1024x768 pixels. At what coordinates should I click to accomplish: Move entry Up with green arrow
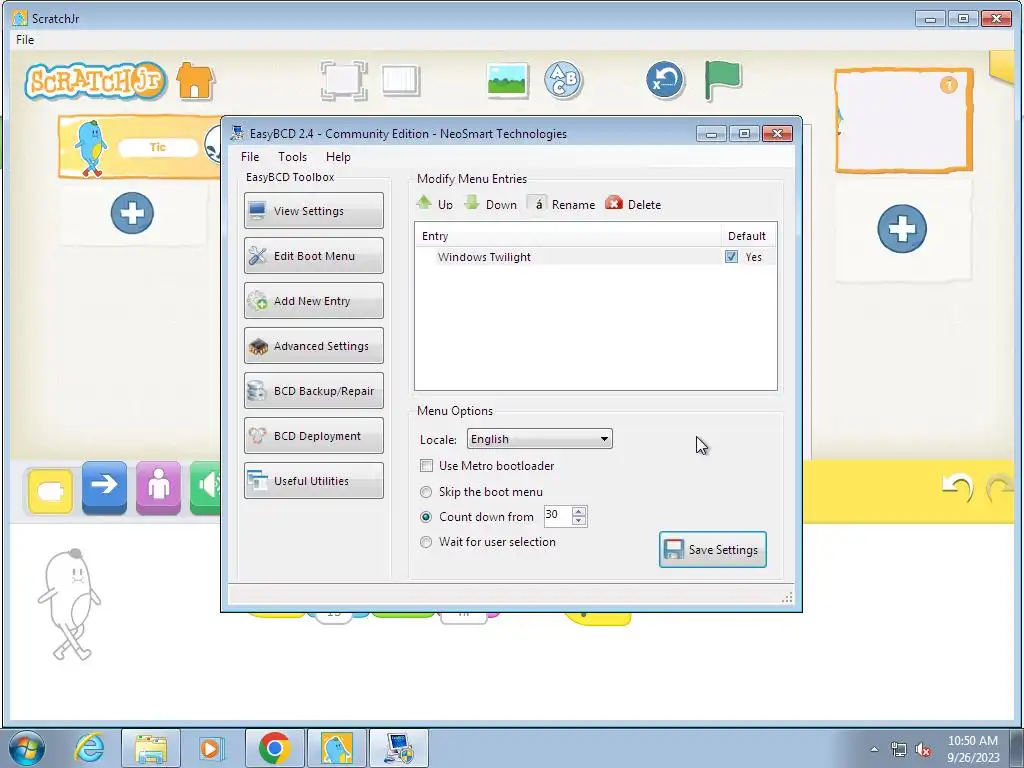434,204
